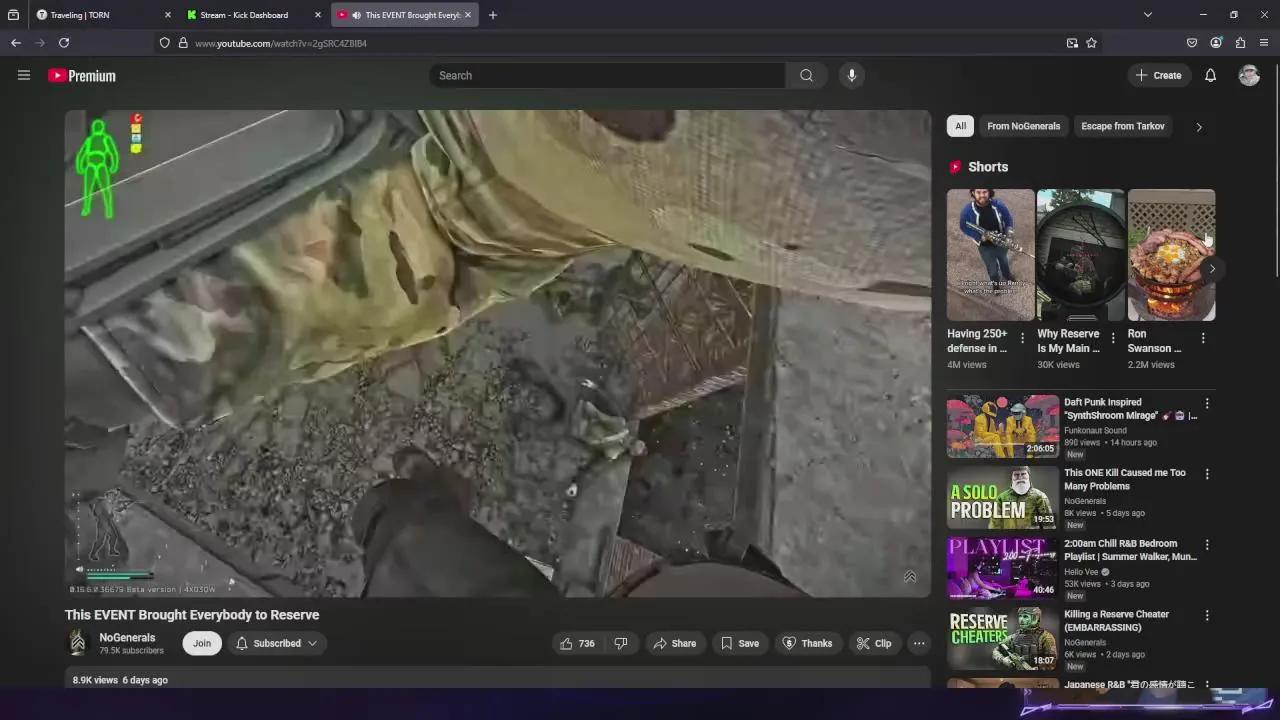Select the Escape from Tarkov chip
Screen dimensions: 1280x720
pos(1122,126)
